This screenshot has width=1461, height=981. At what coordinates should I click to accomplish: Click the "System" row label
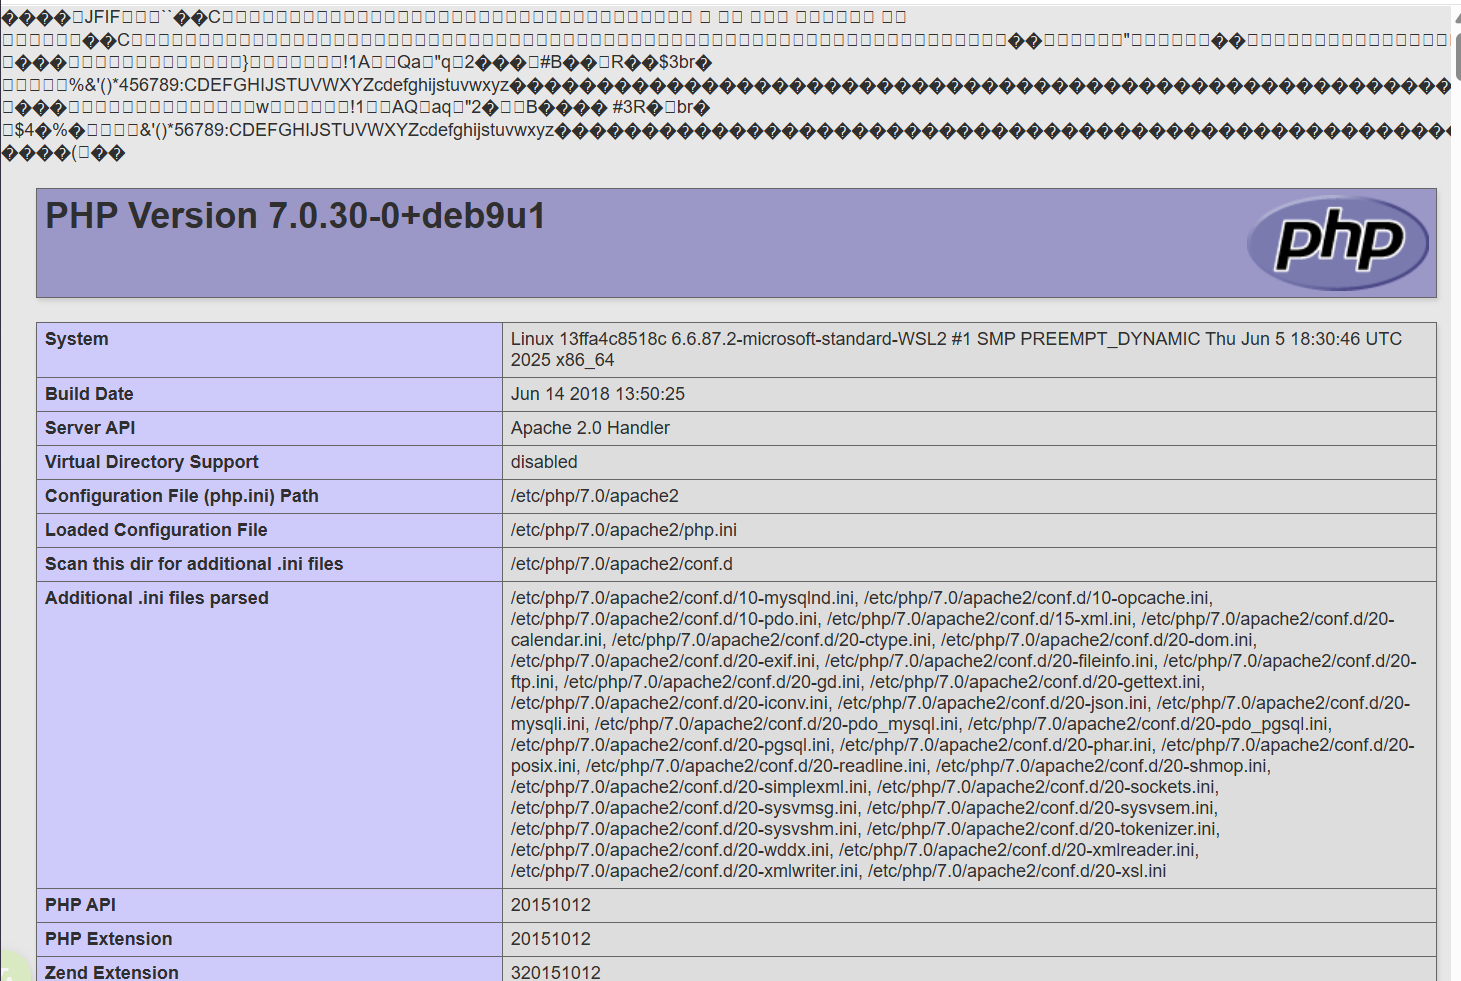coord(77,339)
